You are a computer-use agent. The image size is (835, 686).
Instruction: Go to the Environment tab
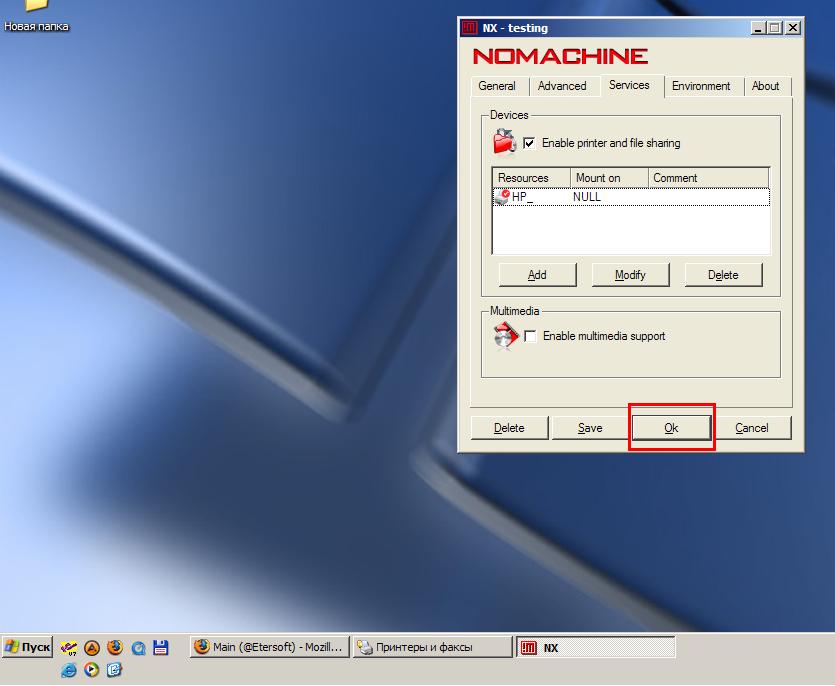point(701,86)
